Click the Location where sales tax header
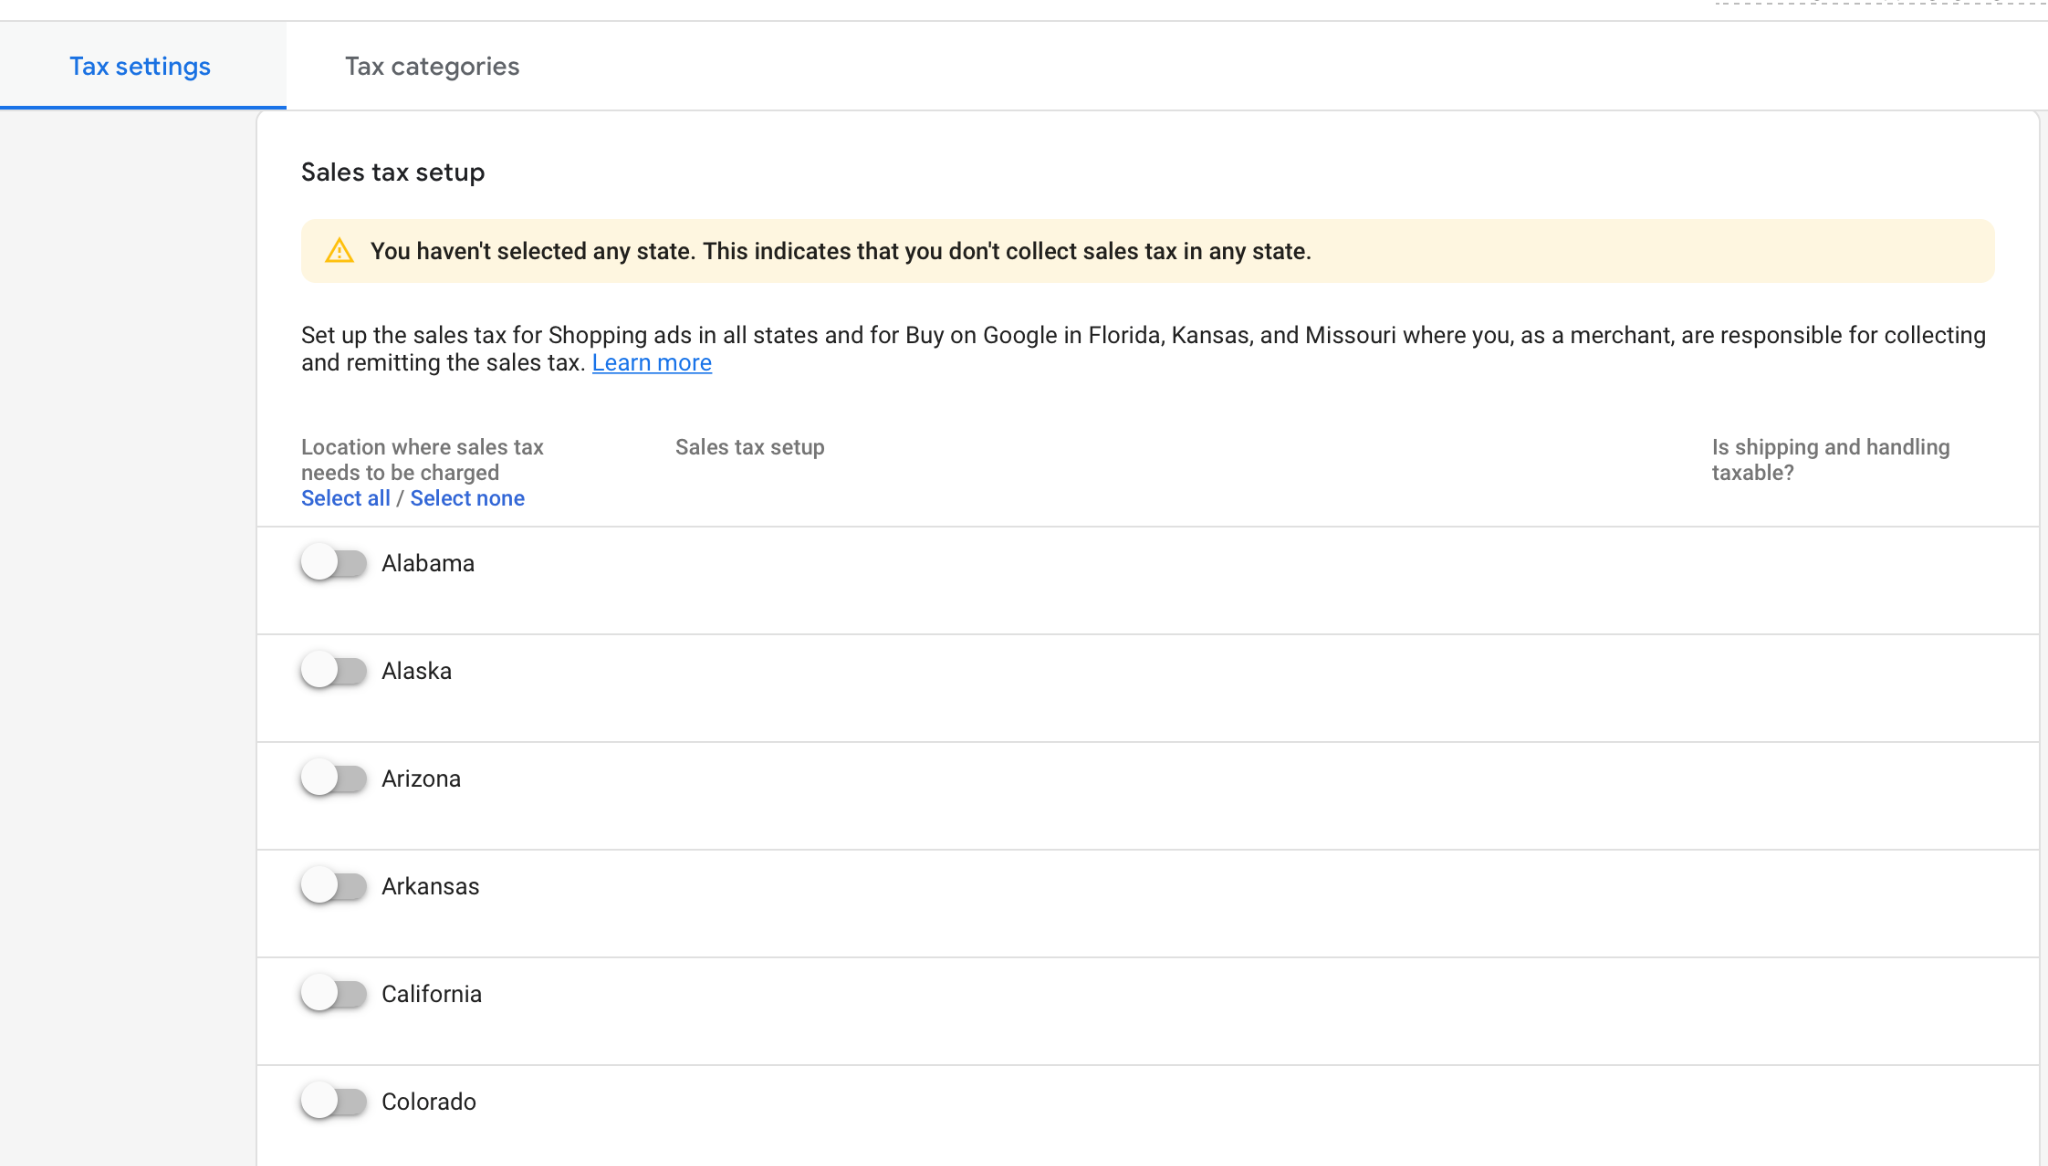This screenshot has height=1166, width=2048. point(422,459)
